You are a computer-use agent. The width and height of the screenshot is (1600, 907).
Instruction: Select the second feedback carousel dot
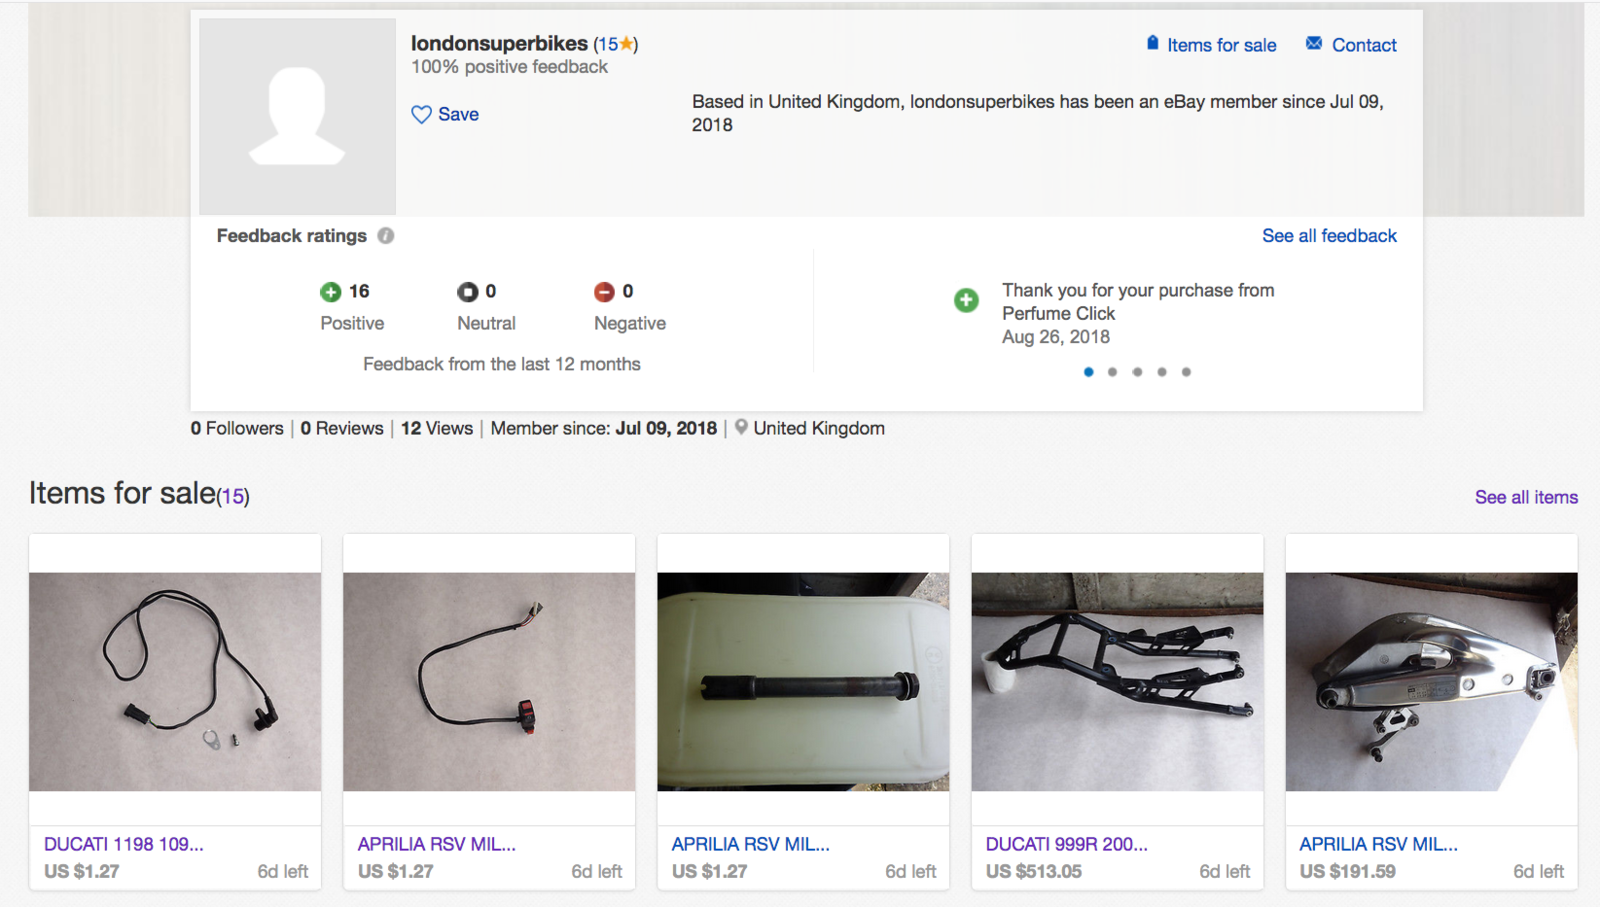pyautogui.click(x=1112, y=372)
